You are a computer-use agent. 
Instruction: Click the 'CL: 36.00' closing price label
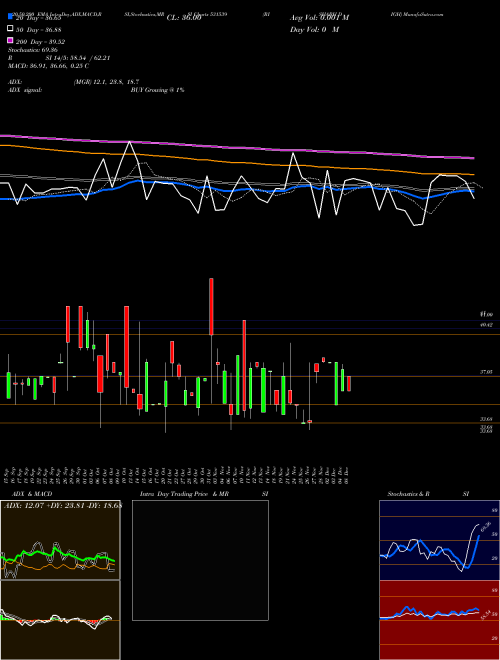tap(184, 18)
